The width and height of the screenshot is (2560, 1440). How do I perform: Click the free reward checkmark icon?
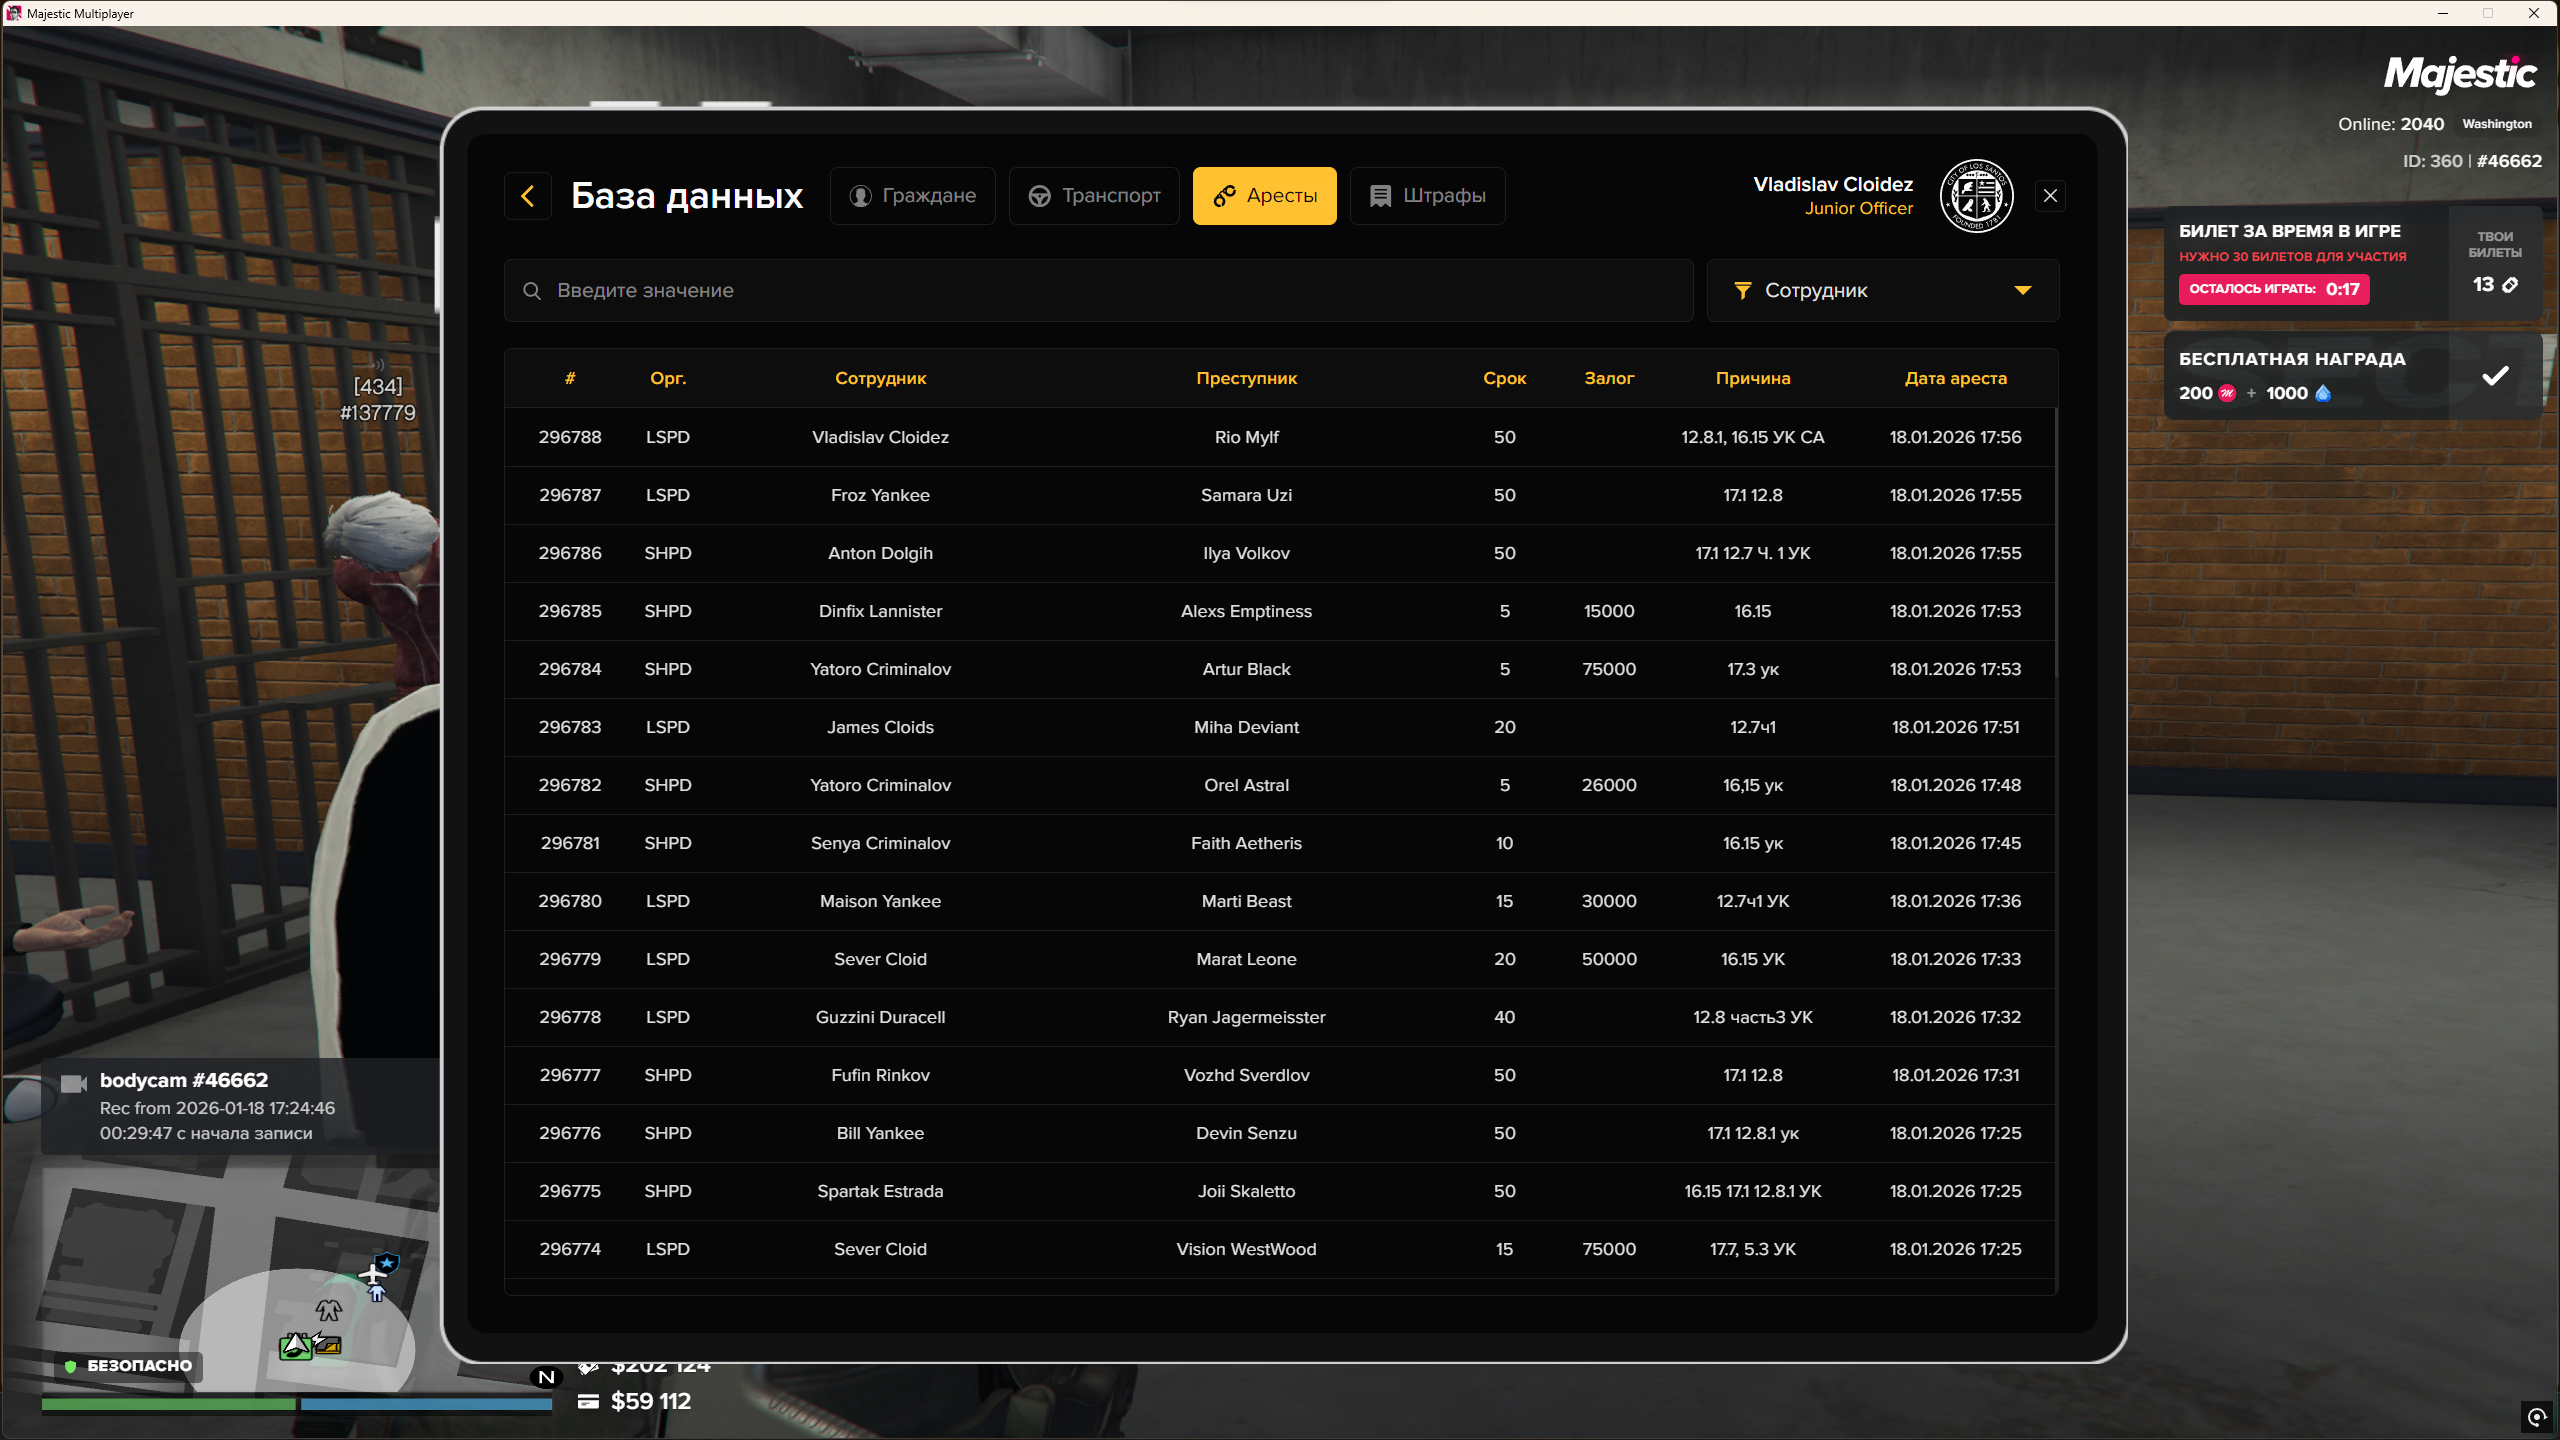point(2495,376)
